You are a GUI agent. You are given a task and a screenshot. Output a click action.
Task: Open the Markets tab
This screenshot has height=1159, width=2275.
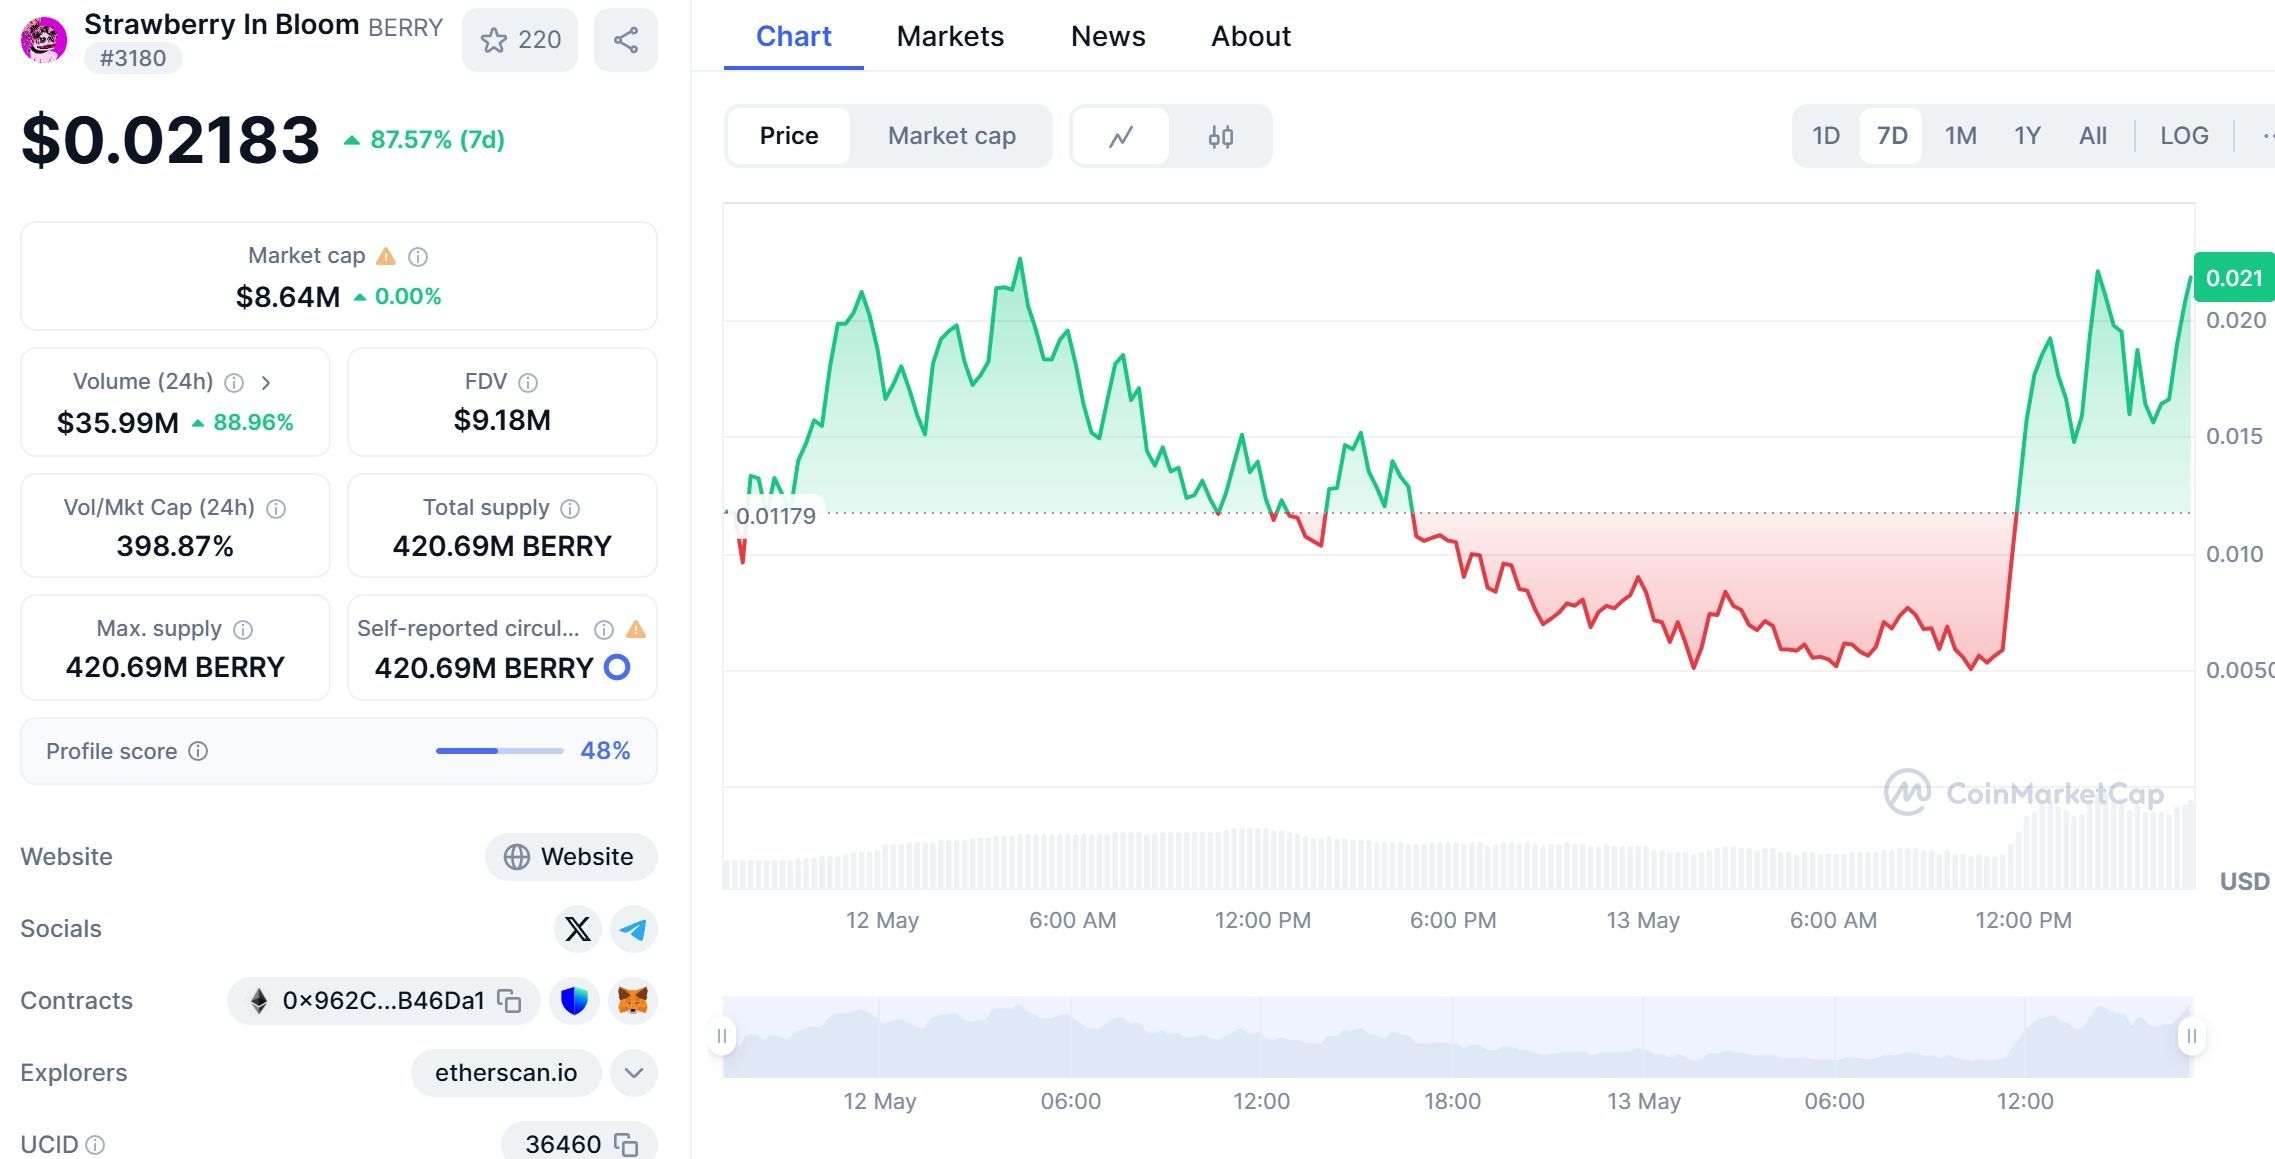coord(949,36)
